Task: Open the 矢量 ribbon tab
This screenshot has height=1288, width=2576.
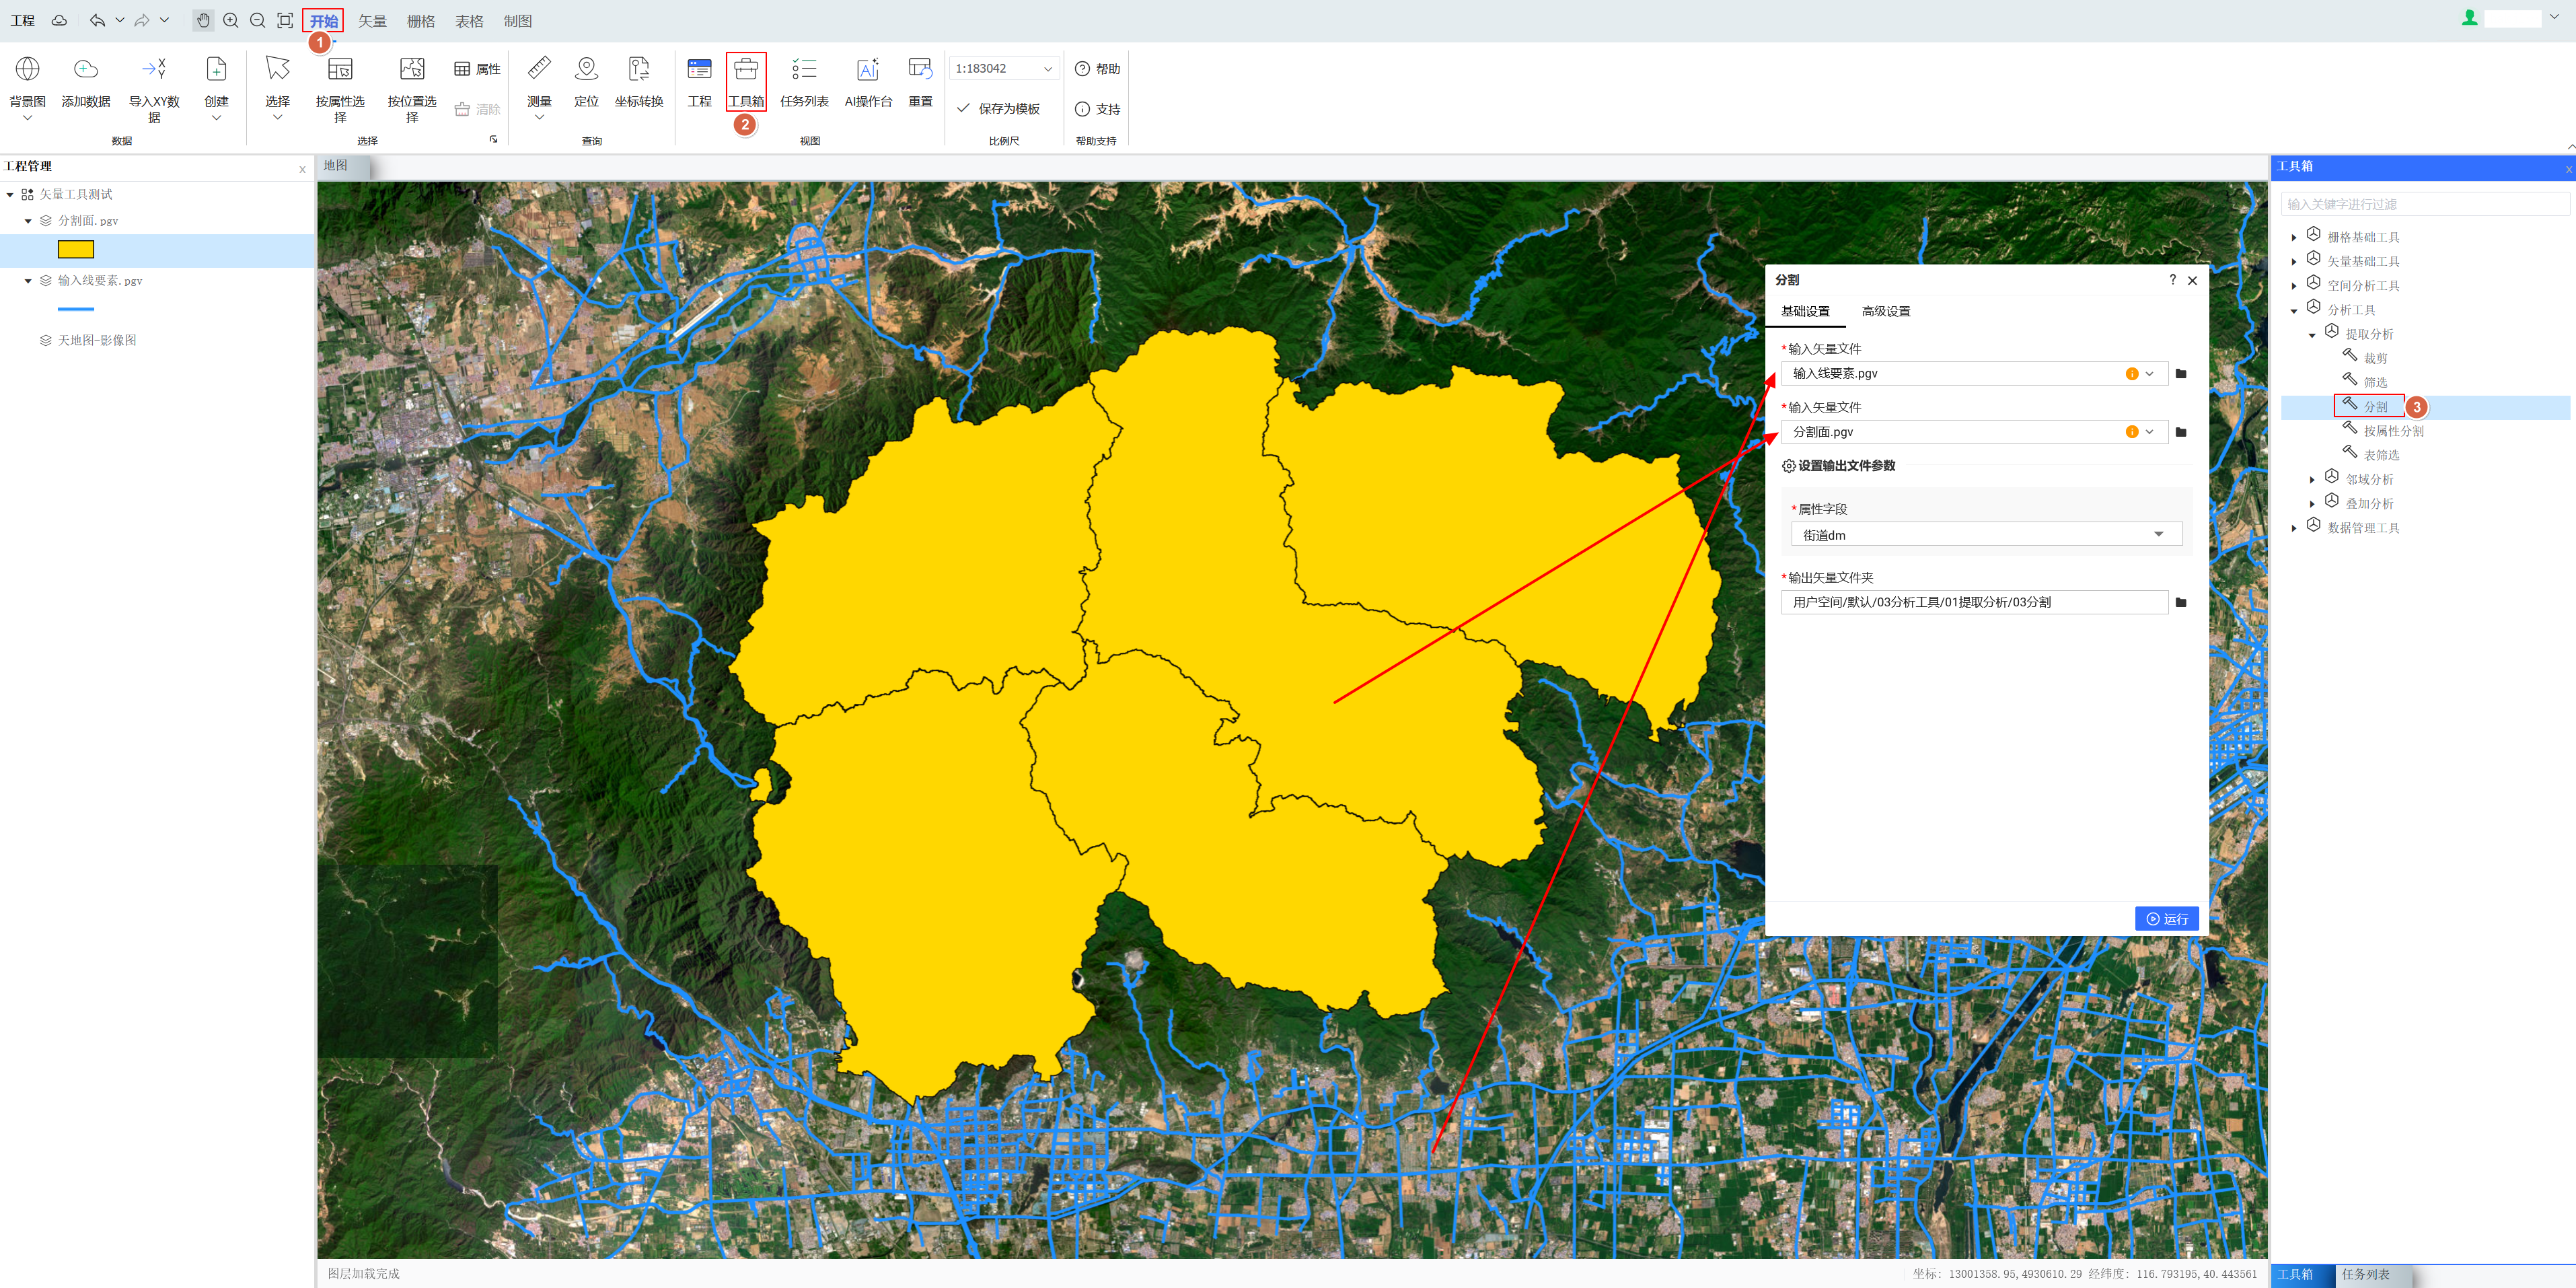Action: (372, 21)
